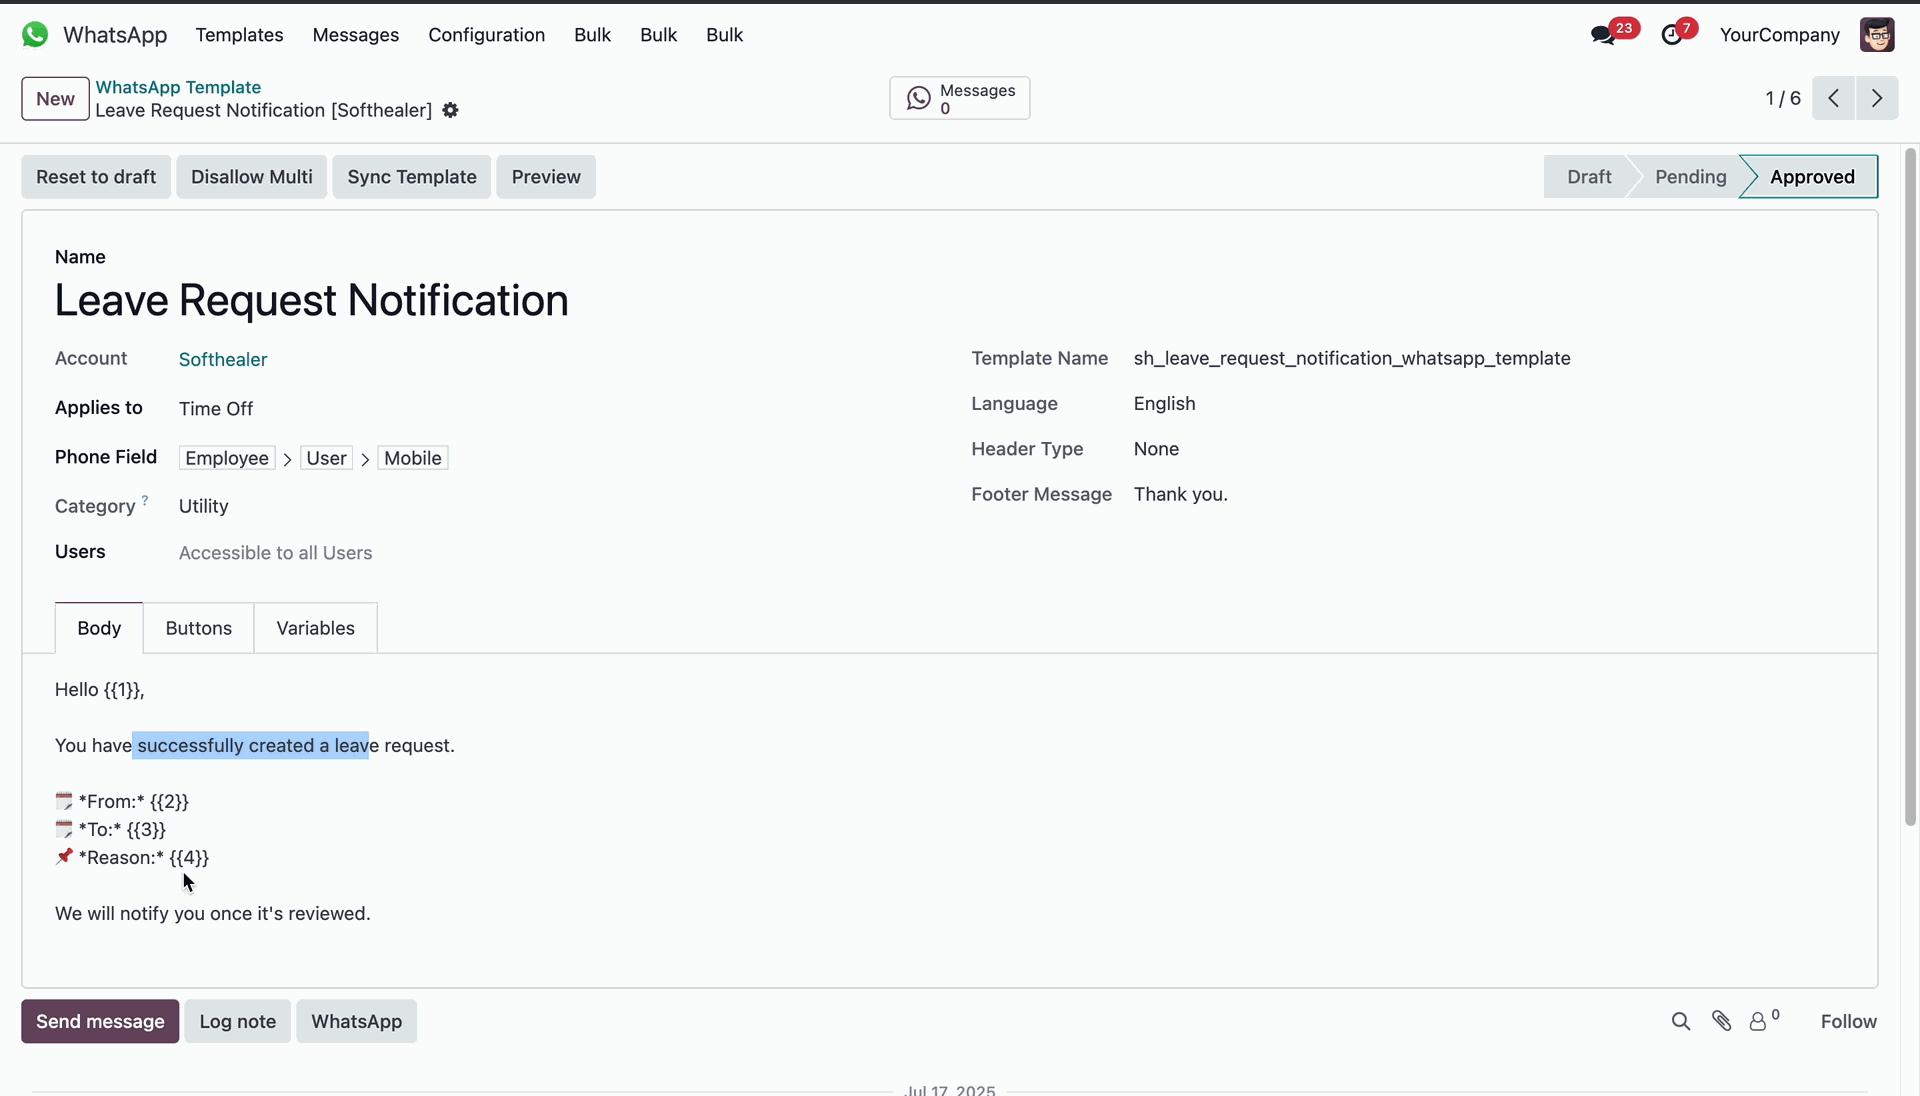Switch to the Buttons tab
Viewport: 1920px width, 1096px height.
pos(198,628)
